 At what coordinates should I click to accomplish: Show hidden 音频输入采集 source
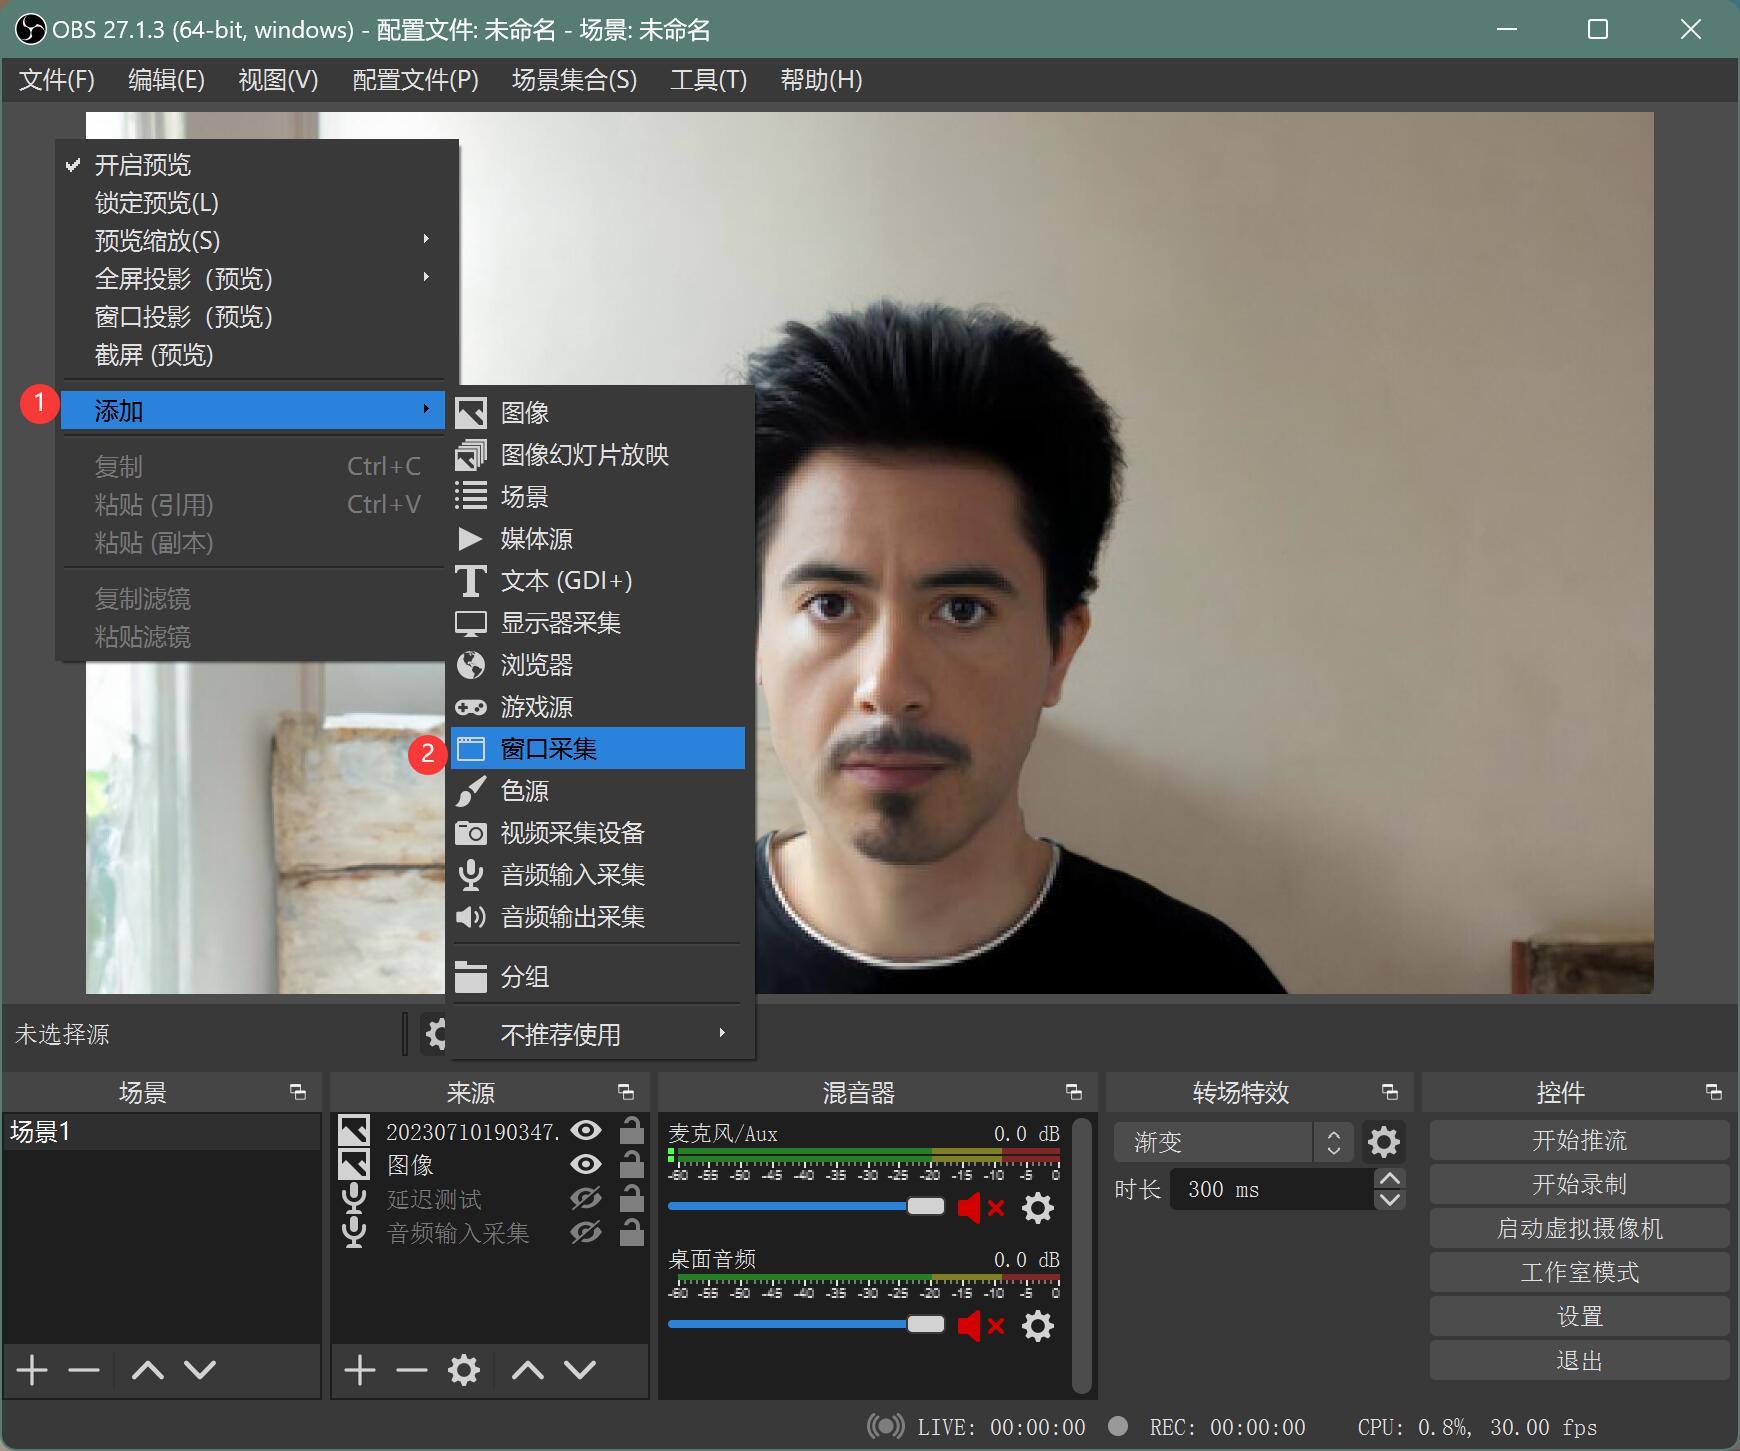point(586,1232)
